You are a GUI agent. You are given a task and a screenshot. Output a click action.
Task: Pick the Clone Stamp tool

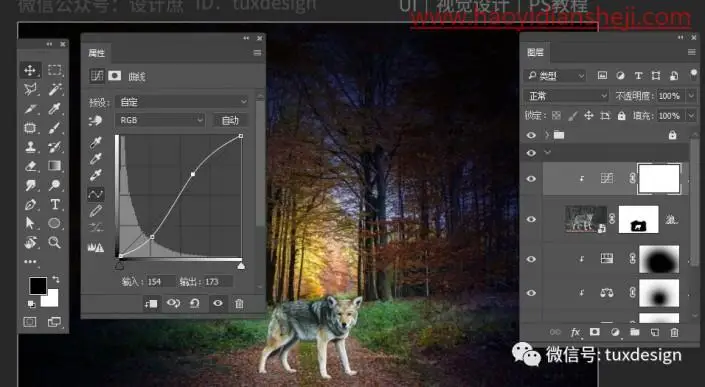[30, 147]
